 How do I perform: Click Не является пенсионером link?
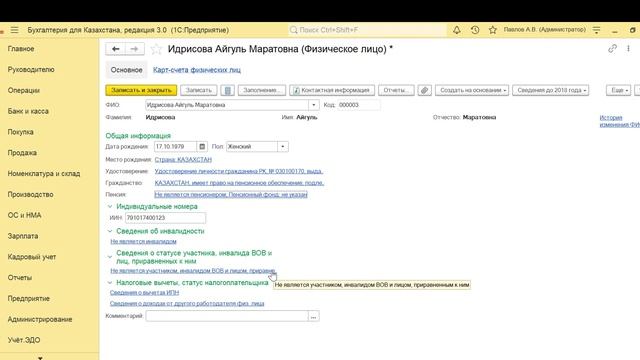click(231, 195)
